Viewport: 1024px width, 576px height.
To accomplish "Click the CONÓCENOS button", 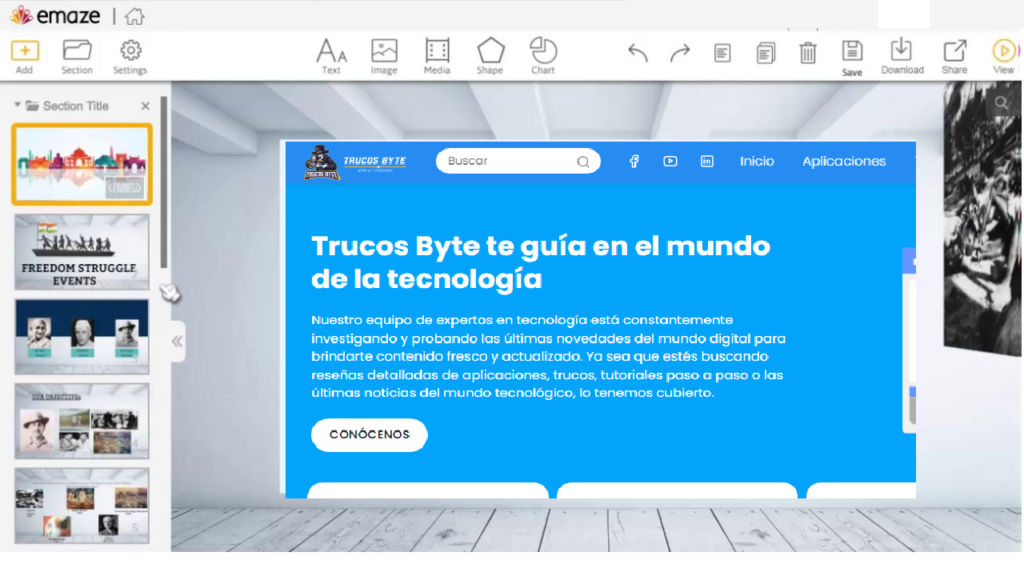I will click(x=369, y=434).
